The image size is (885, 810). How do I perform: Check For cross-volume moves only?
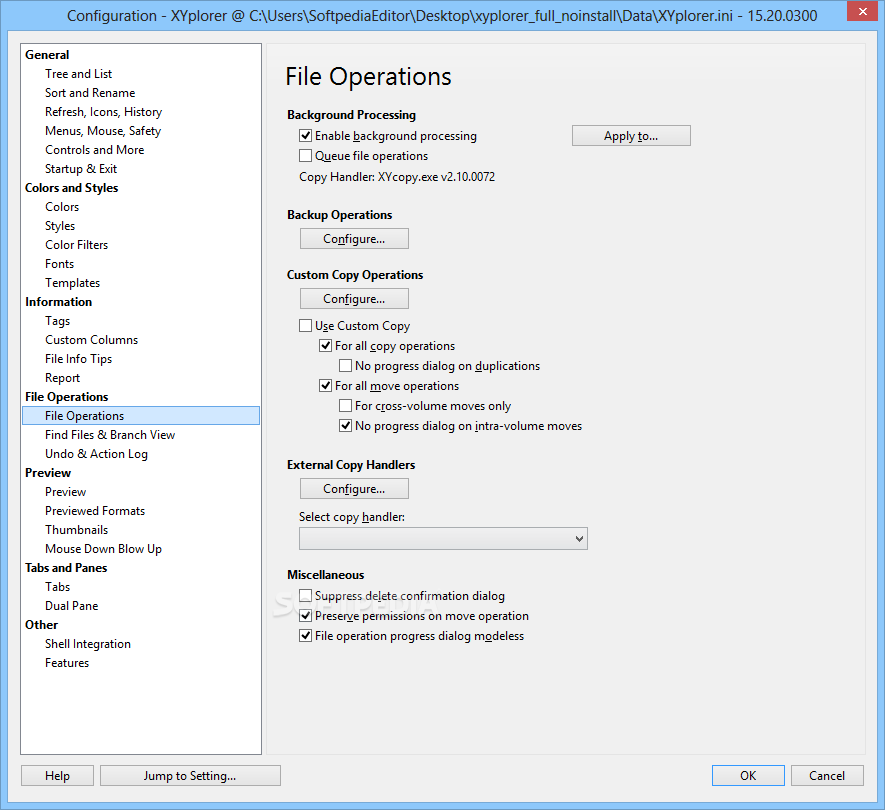coord(345,405)
